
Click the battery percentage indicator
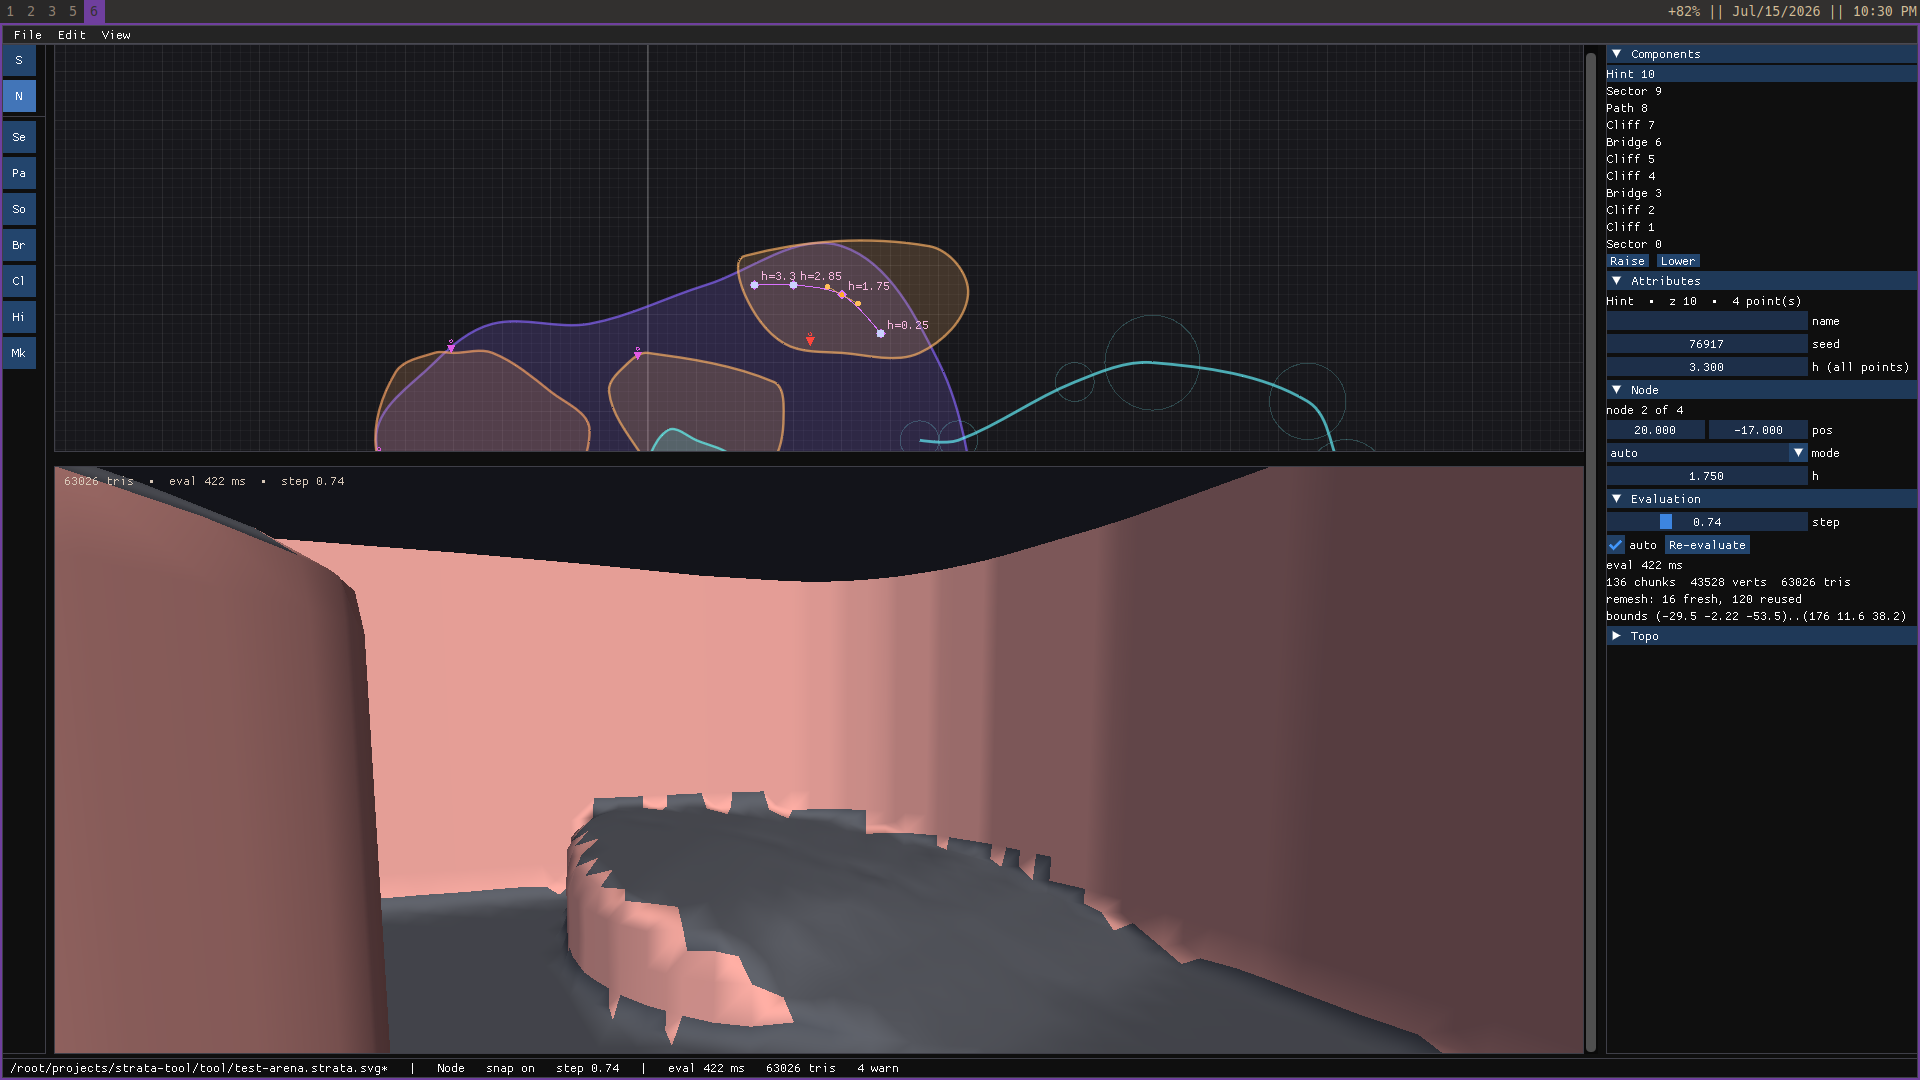1683,11
